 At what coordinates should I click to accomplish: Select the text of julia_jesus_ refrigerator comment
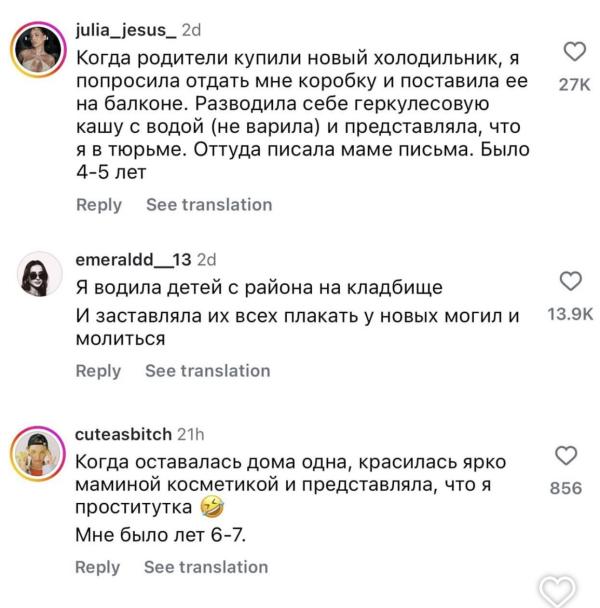click(x=303, y=115)
